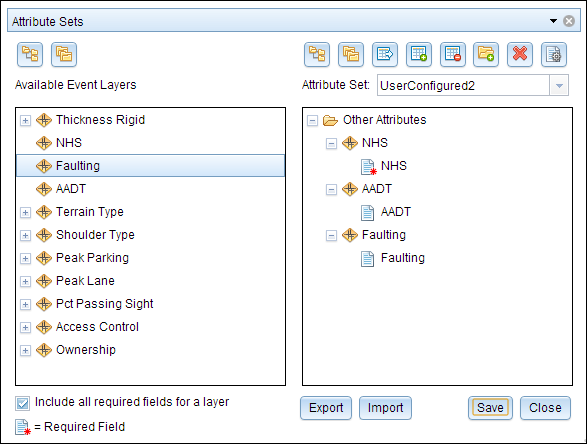Click the add folder group icon

coord(486,55)
